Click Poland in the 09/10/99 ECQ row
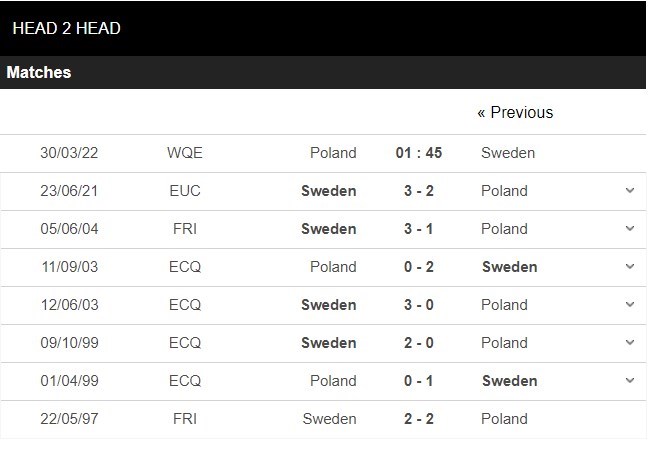The image size is (650, 451). point(504,342)
